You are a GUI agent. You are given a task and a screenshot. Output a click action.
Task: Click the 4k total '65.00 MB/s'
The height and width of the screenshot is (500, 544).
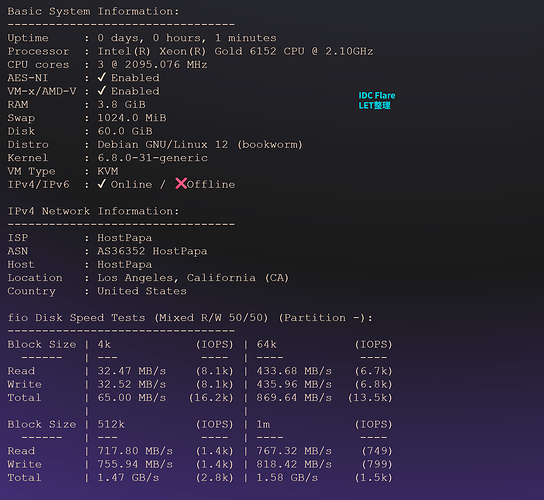[x=132, y=398]
